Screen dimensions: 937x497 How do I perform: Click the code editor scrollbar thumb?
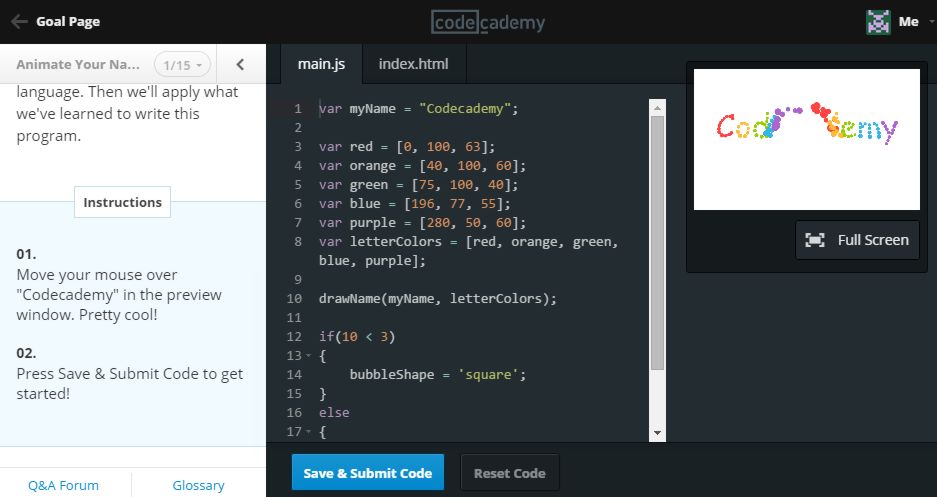657,243
